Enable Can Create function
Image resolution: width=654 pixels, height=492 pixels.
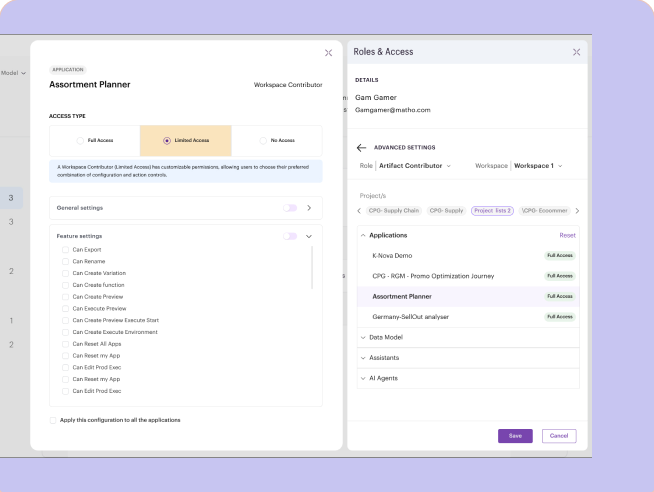(65, 285)
